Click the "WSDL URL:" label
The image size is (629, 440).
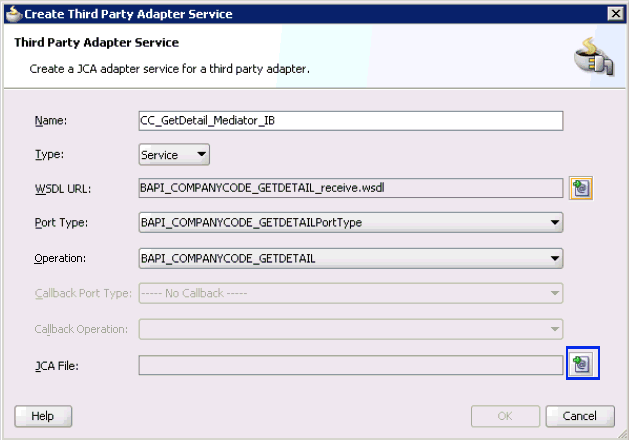tap(63, 188)
